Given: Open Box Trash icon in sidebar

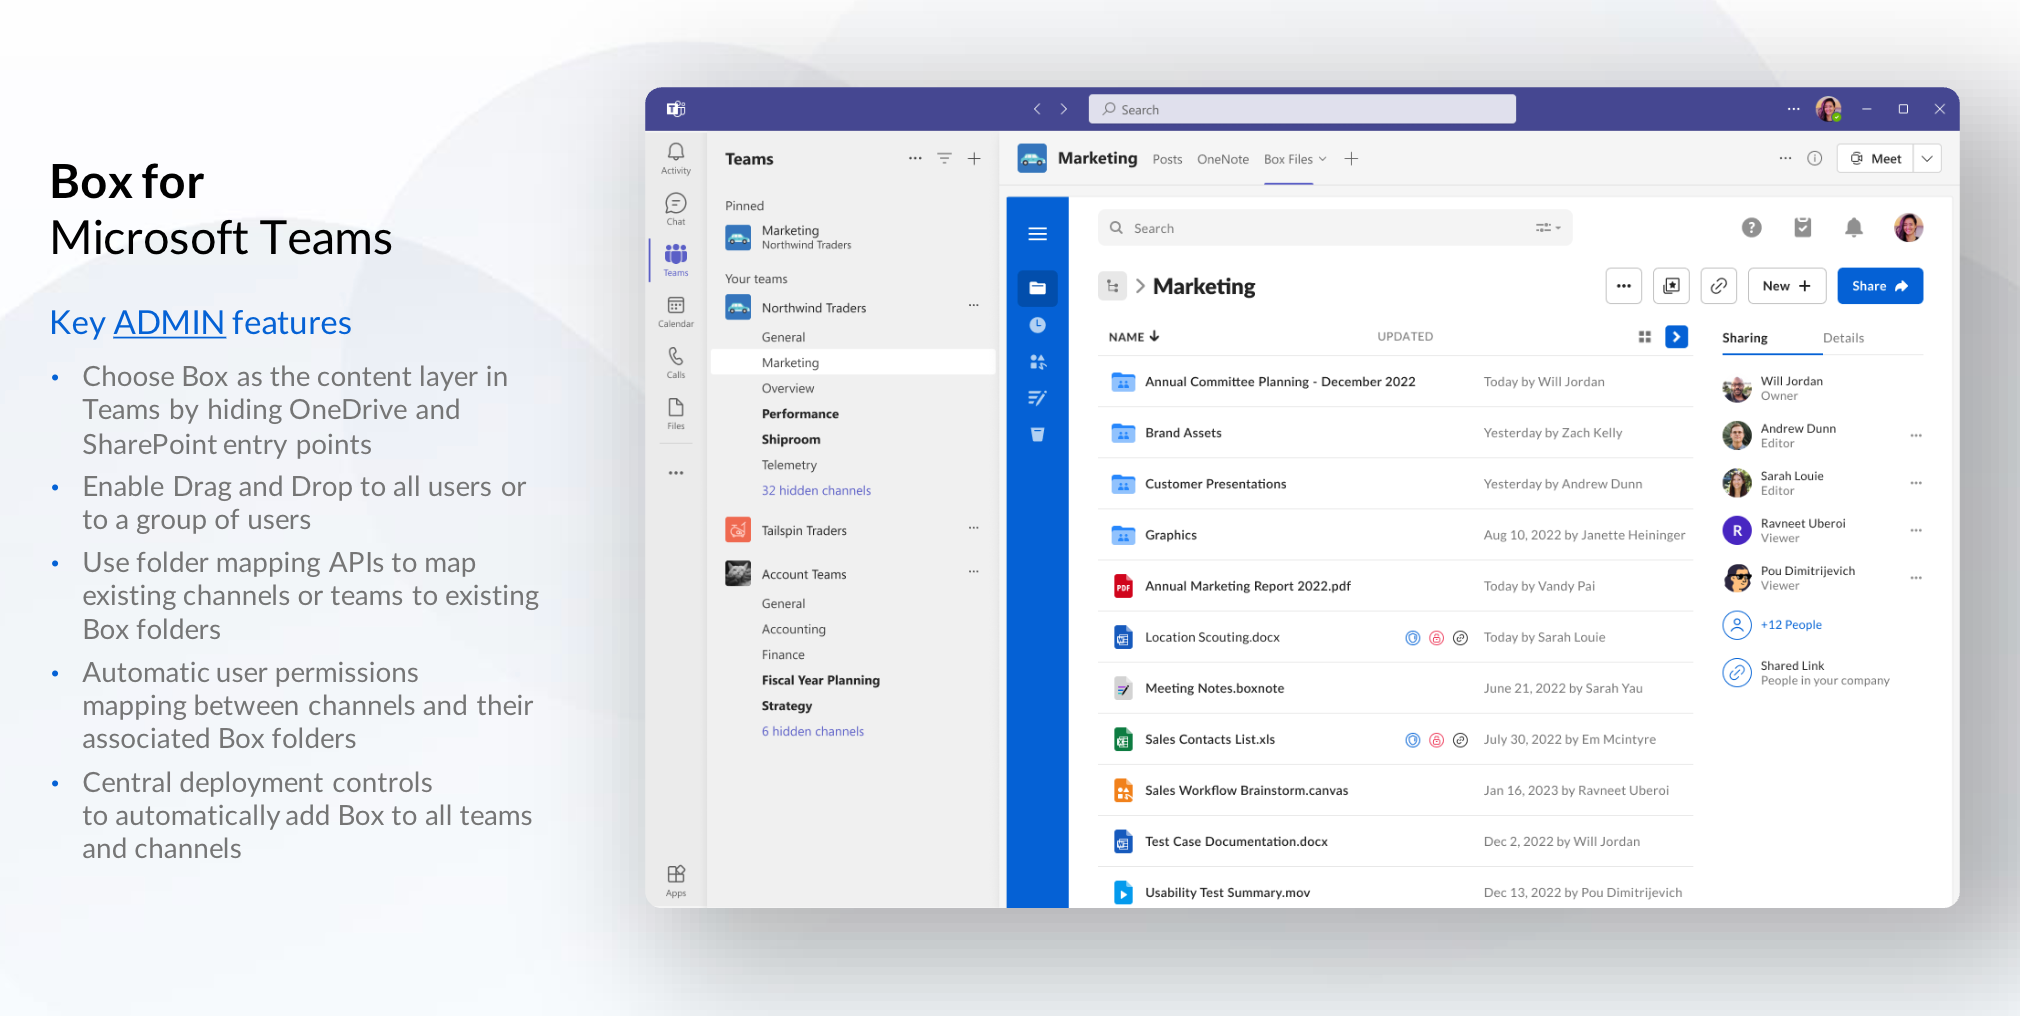Looking at the screenshot, I should click(1038, 434).
